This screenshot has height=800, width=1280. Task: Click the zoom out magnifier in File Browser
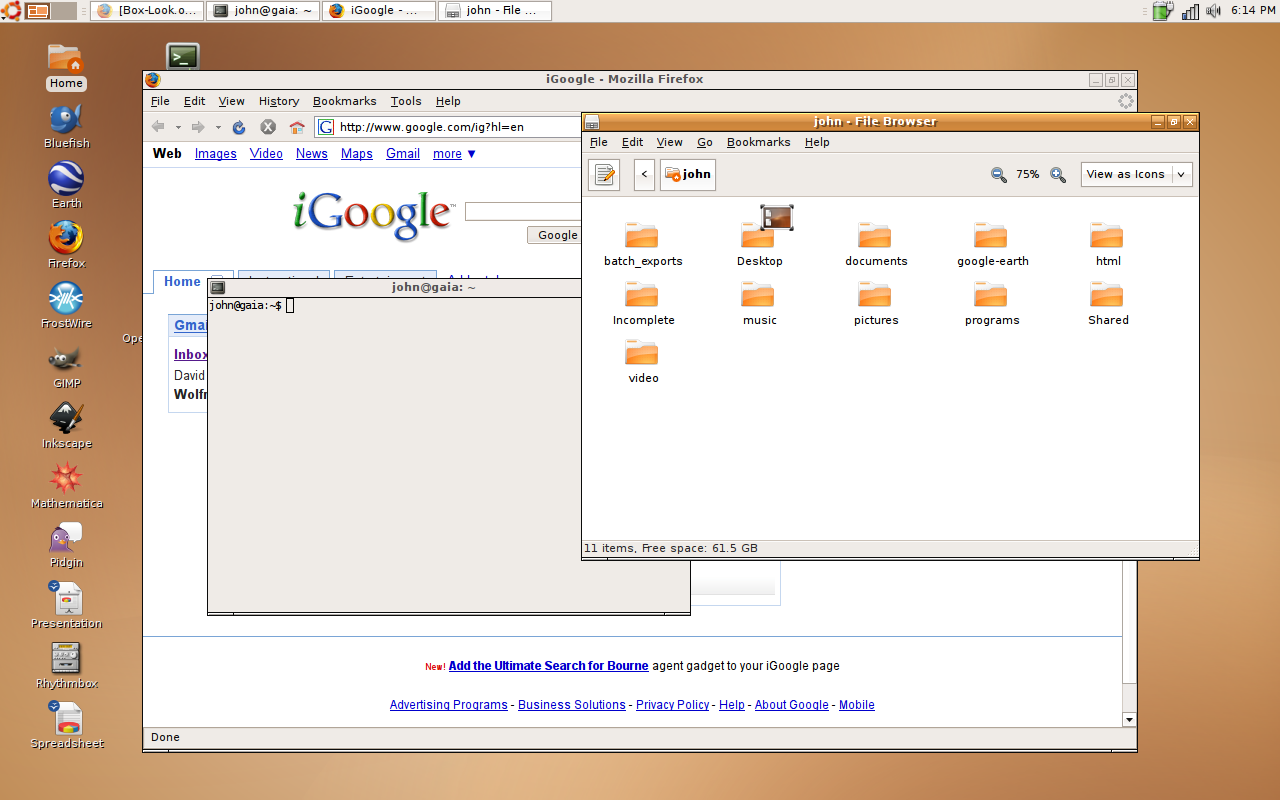pyautogui.click(x=998, y=174)
